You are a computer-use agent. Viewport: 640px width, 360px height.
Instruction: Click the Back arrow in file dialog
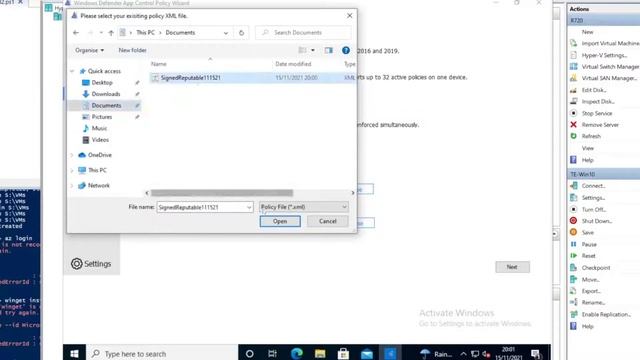click(x=76, y=33)
